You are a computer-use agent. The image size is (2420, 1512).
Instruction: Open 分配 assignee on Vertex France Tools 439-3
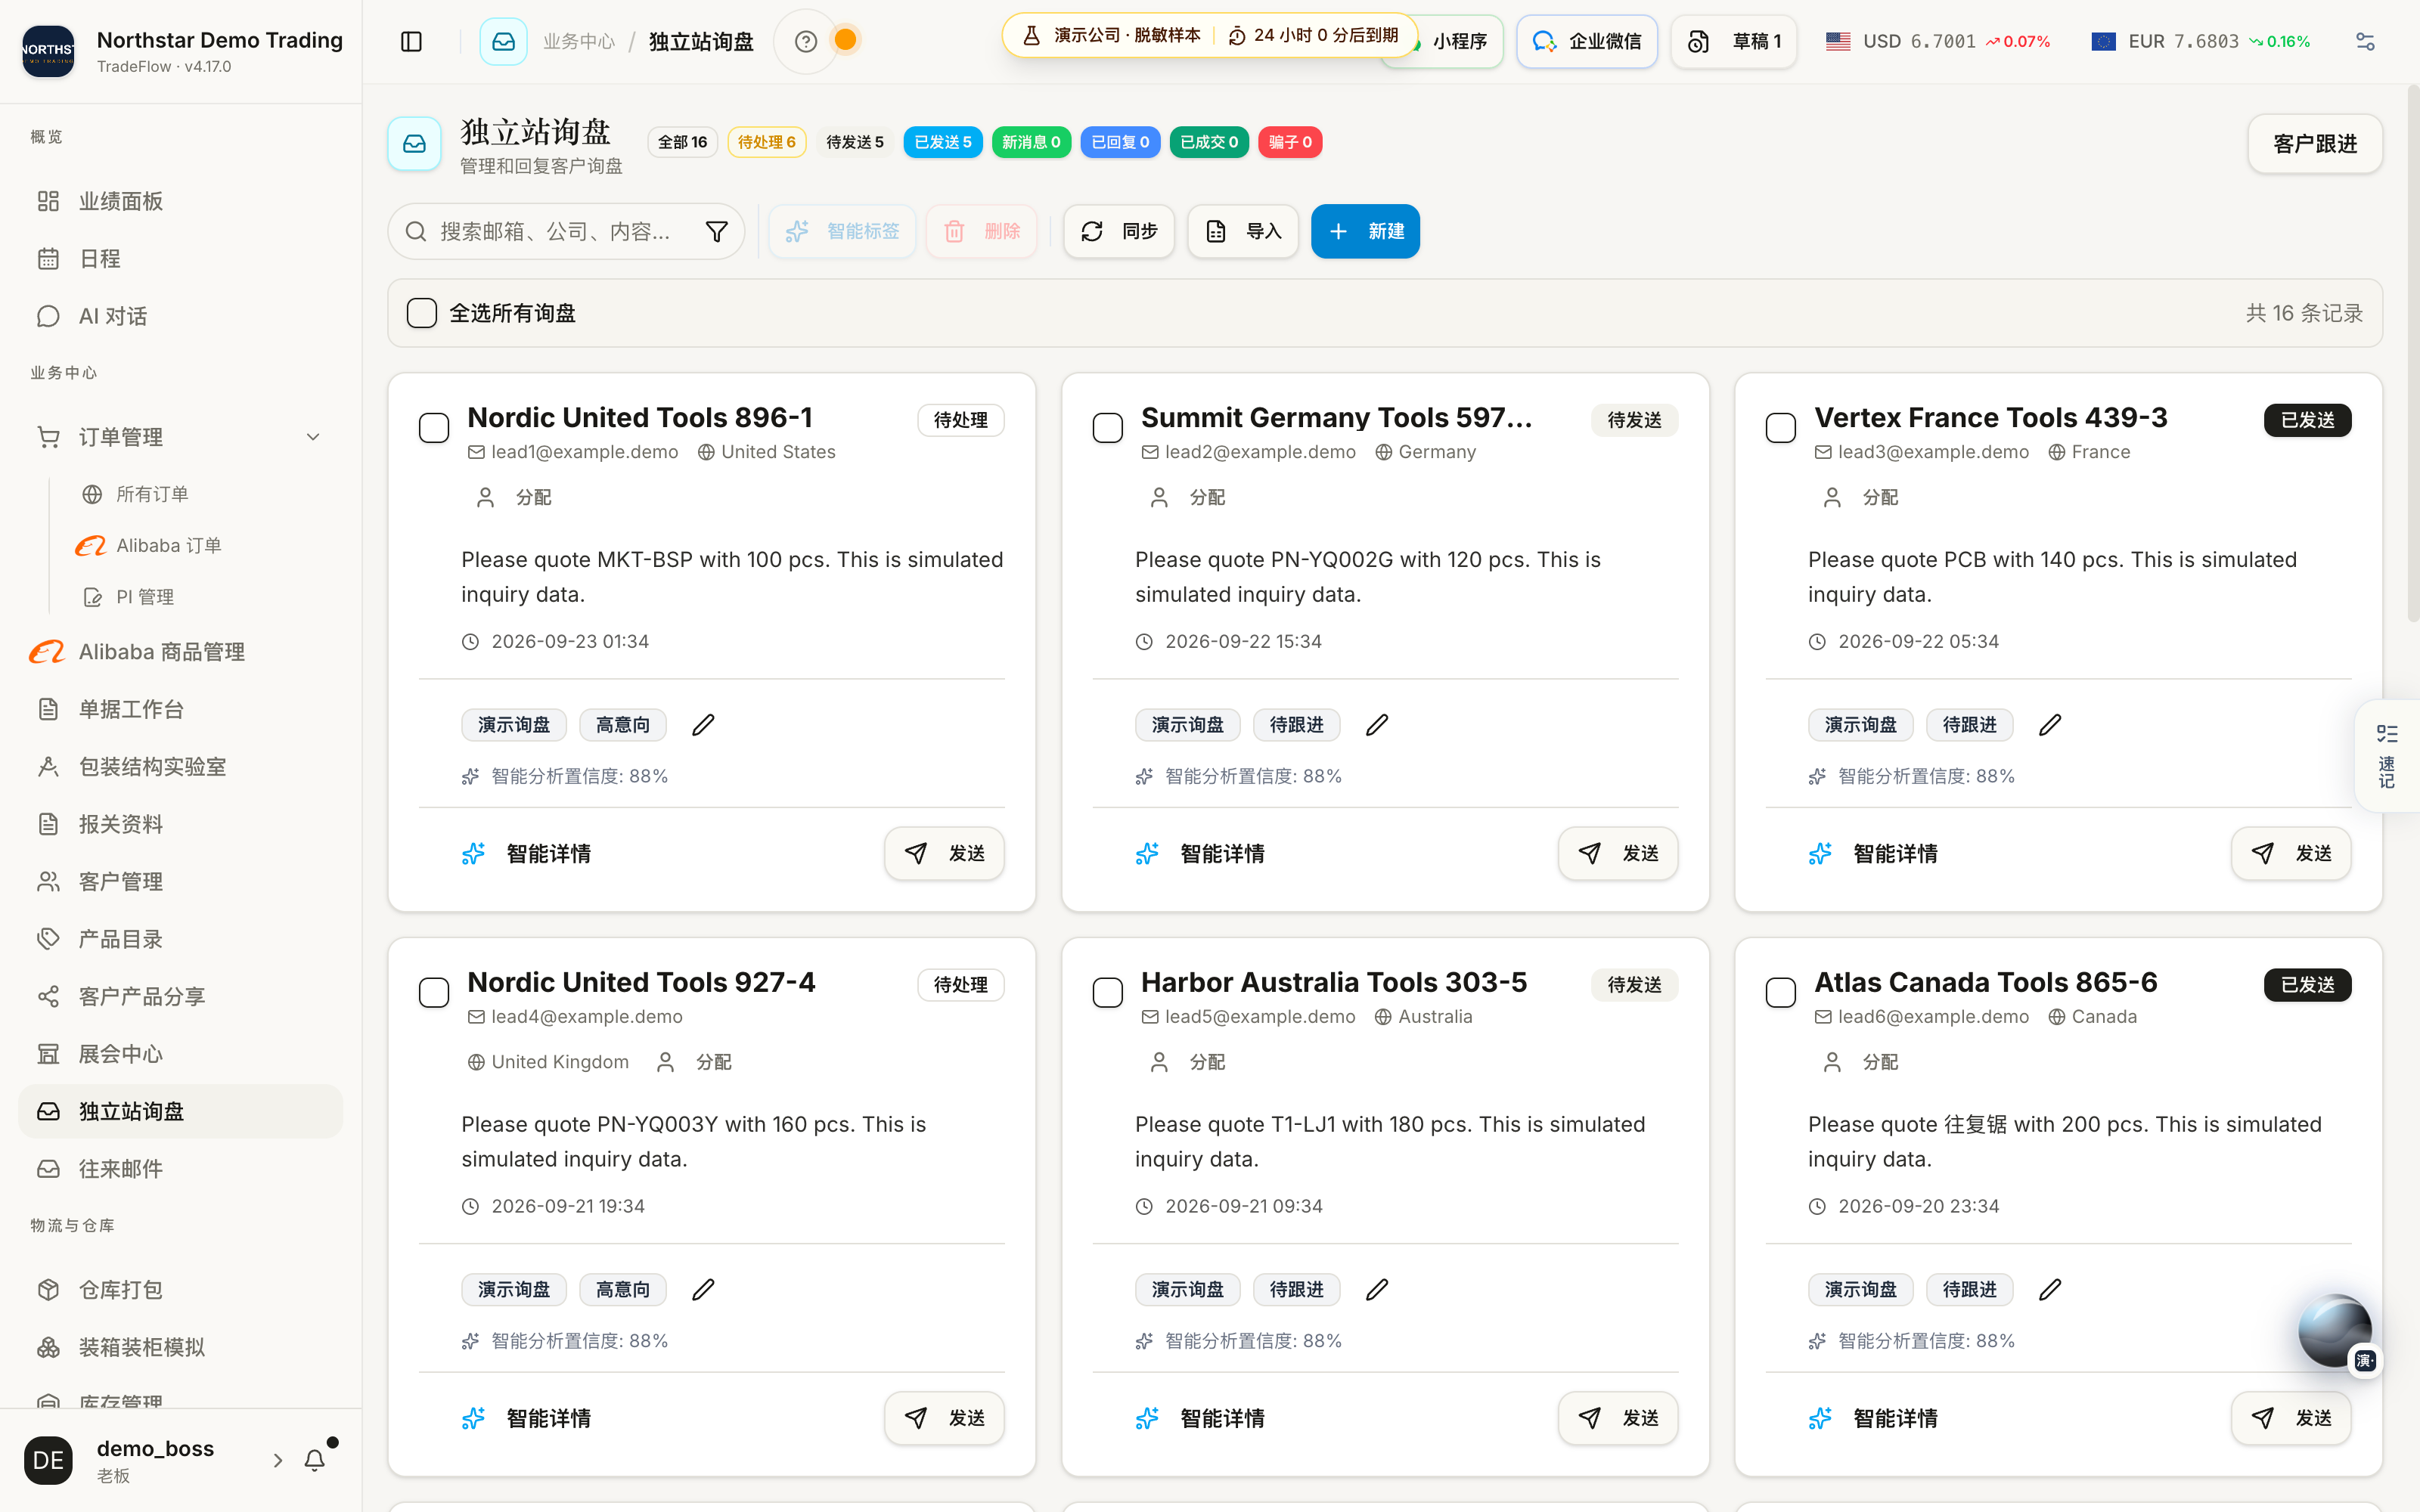pos(1861,497)
